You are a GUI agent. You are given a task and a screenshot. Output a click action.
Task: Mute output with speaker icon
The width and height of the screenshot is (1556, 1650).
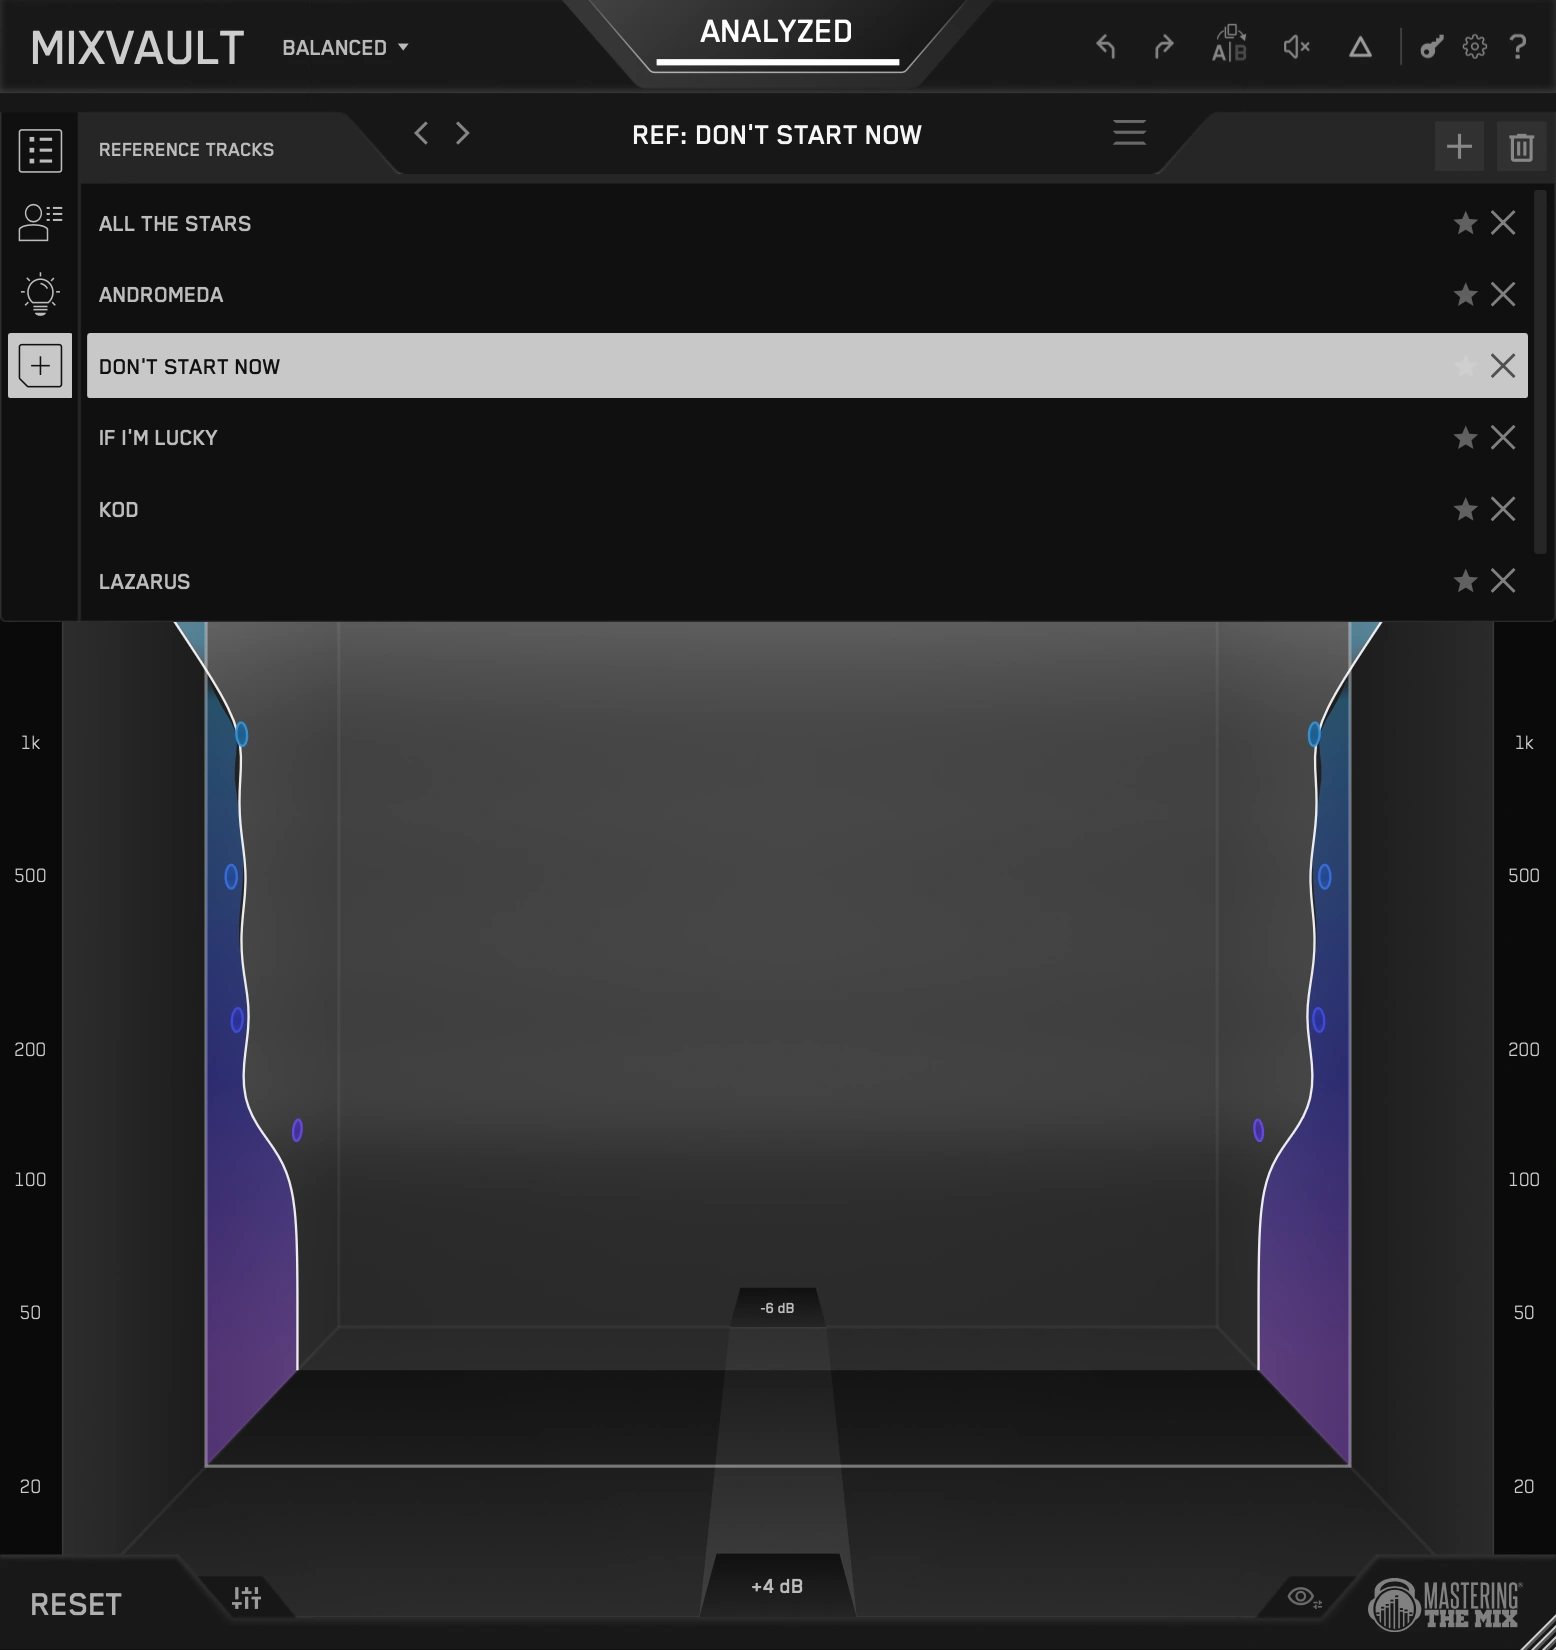coord(1296,47)
